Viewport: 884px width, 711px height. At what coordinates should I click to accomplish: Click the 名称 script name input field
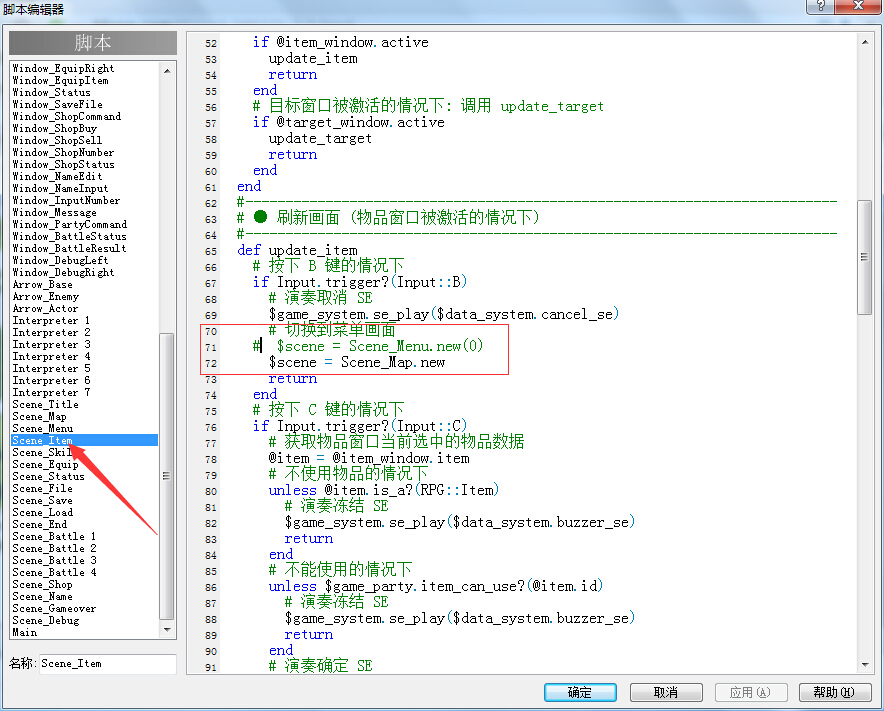tap(108, 664)
